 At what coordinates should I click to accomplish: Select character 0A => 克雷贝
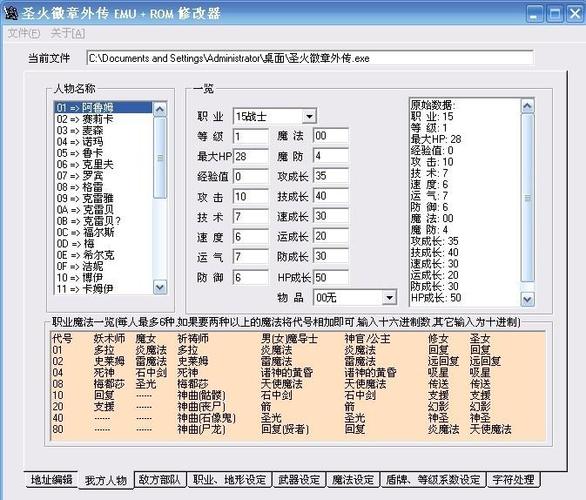104,210
